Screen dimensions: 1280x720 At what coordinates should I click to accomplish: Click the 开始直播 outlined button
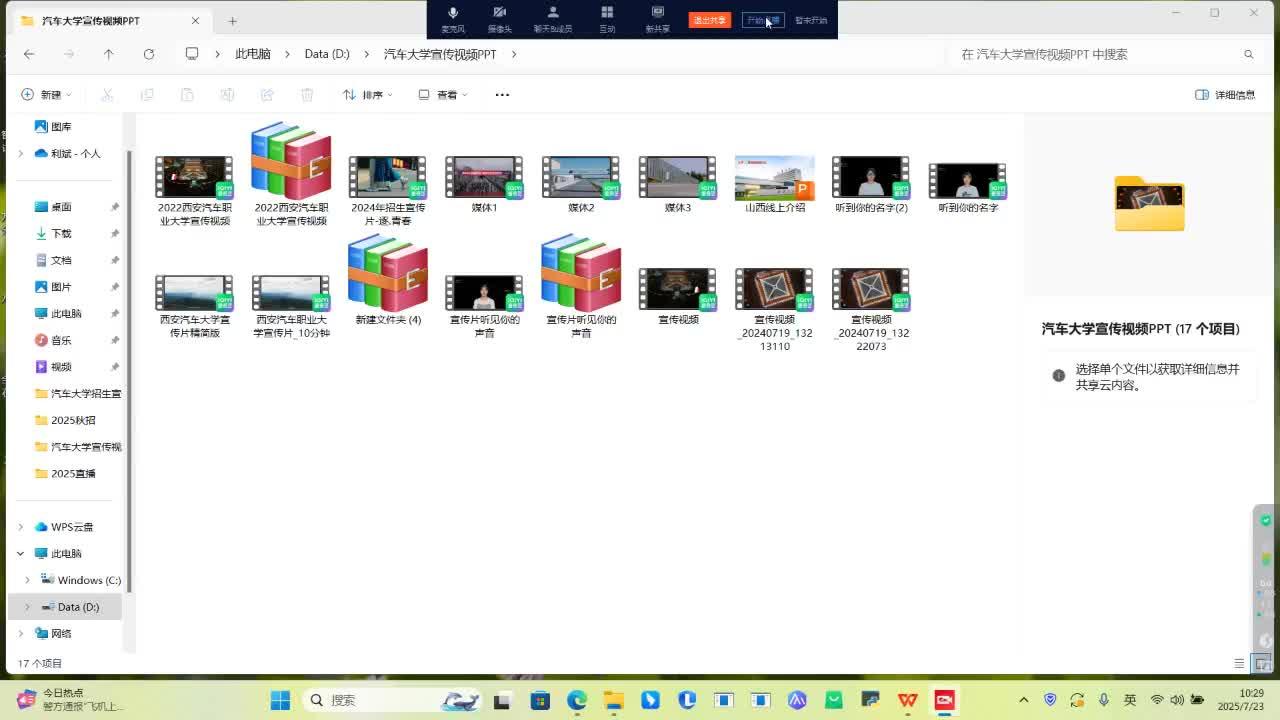point(763,20)
